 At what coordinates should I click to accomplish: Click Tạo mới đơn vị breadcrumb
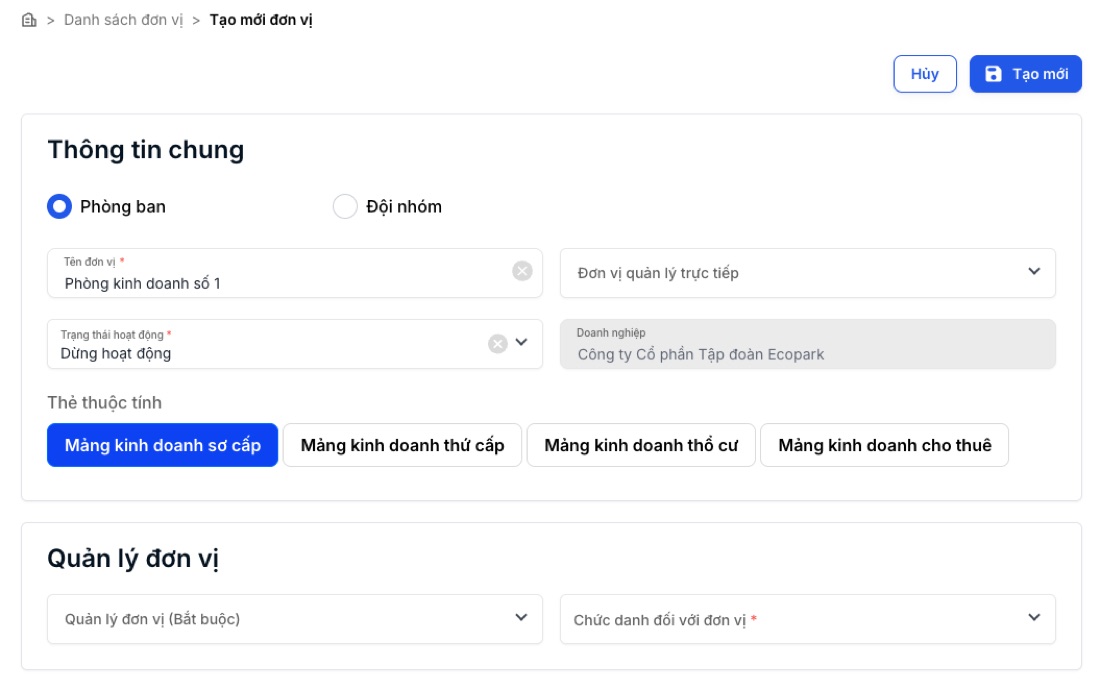click(x=261, y=20)
